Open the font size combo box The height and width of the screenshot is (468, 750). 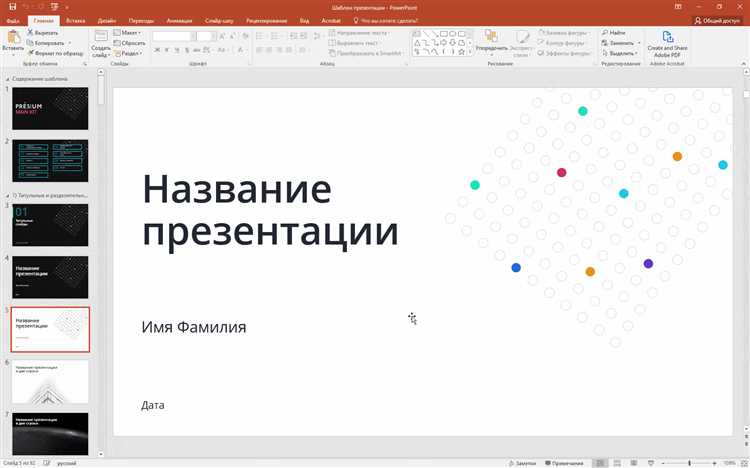coord(205,36)
